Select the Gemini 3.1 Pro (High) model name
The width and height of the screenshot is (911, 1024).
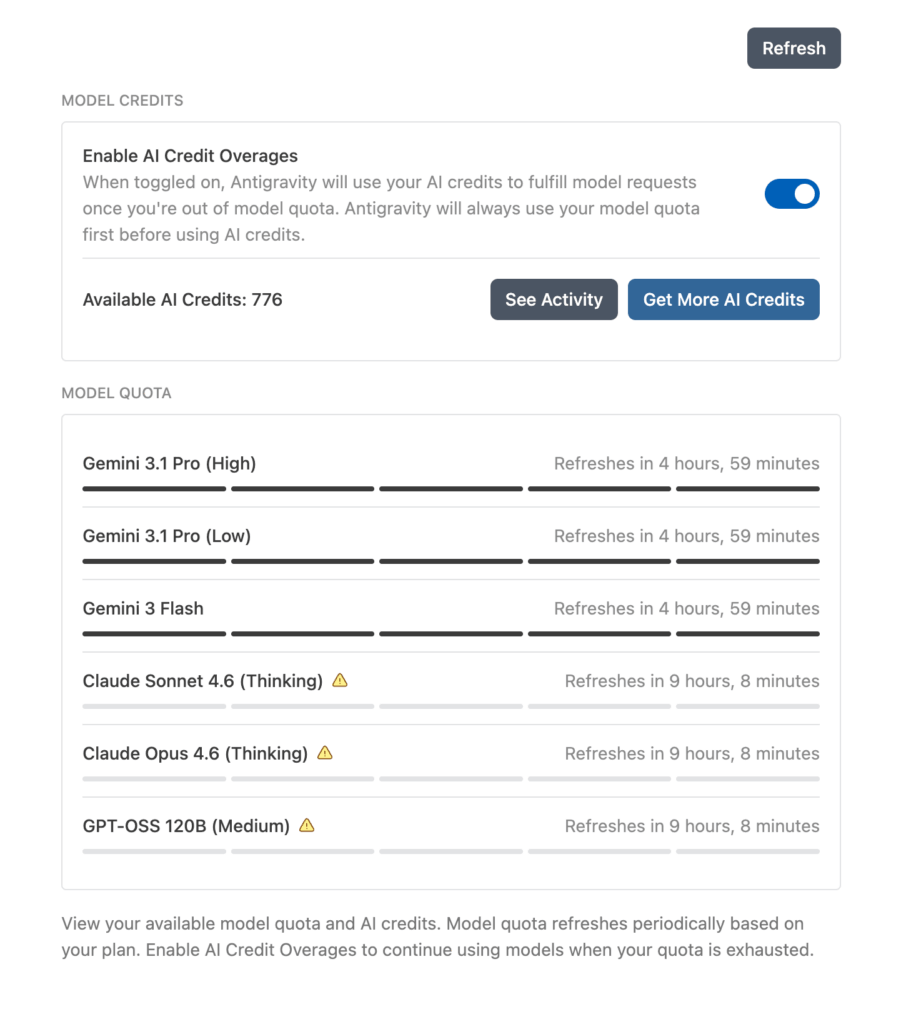coord(169,463)
